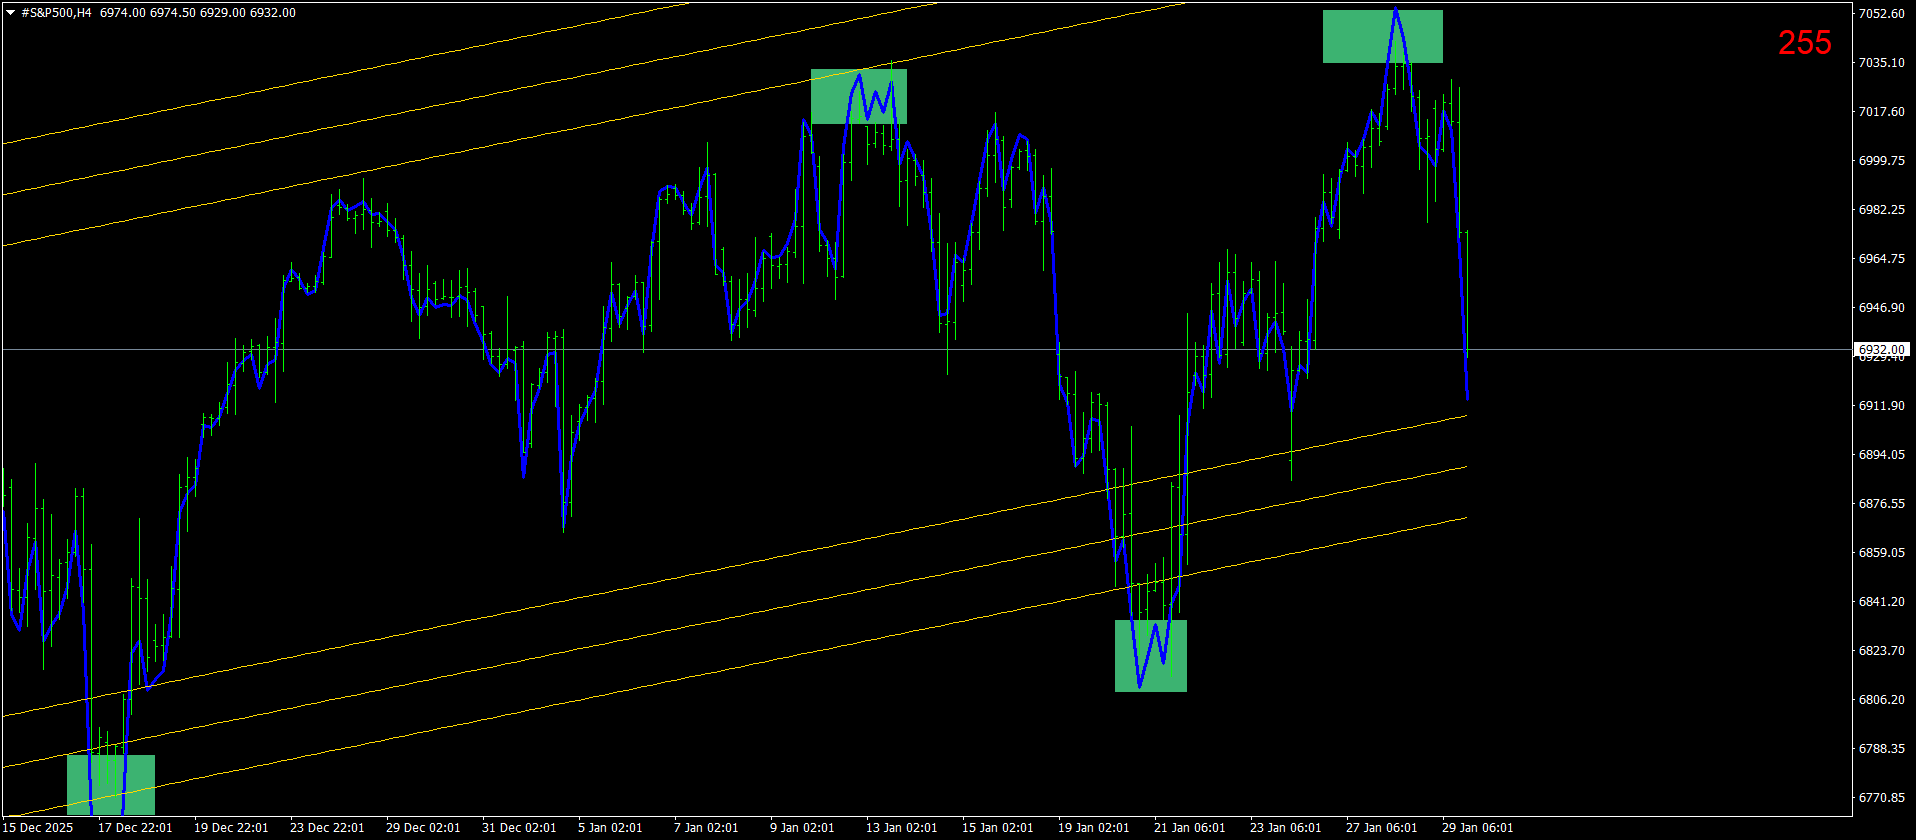Click the open value 6974.00 in the header
Viewport: 1916px width, 840px height.
pyautogui.click(x=122, y=13)
